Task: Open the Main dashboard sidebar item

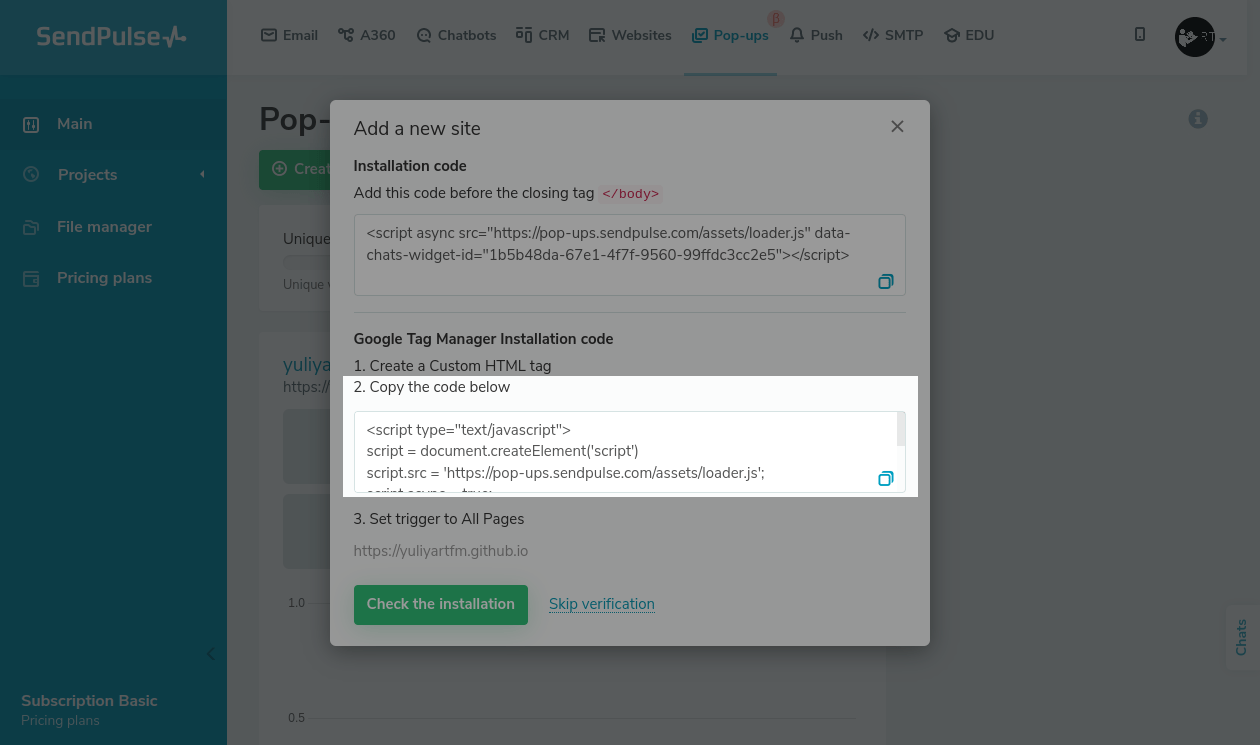Action: coord(74,124)
